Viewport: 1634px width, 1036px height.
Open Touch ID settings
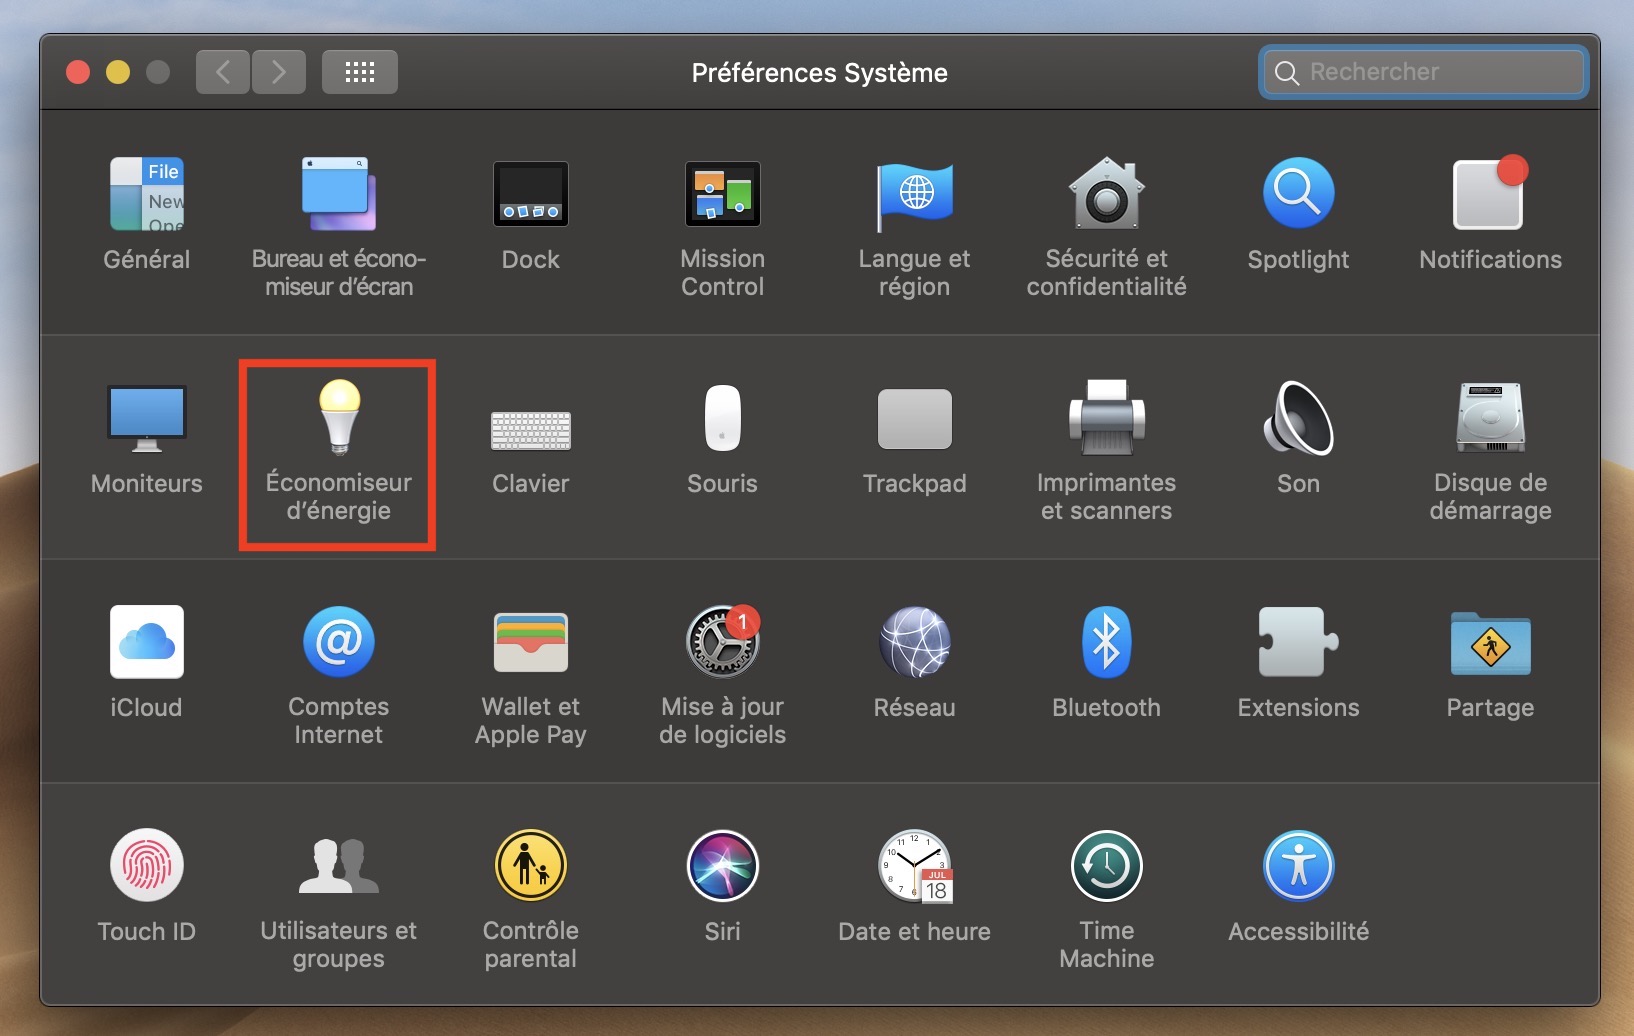(x=147, y=867)
